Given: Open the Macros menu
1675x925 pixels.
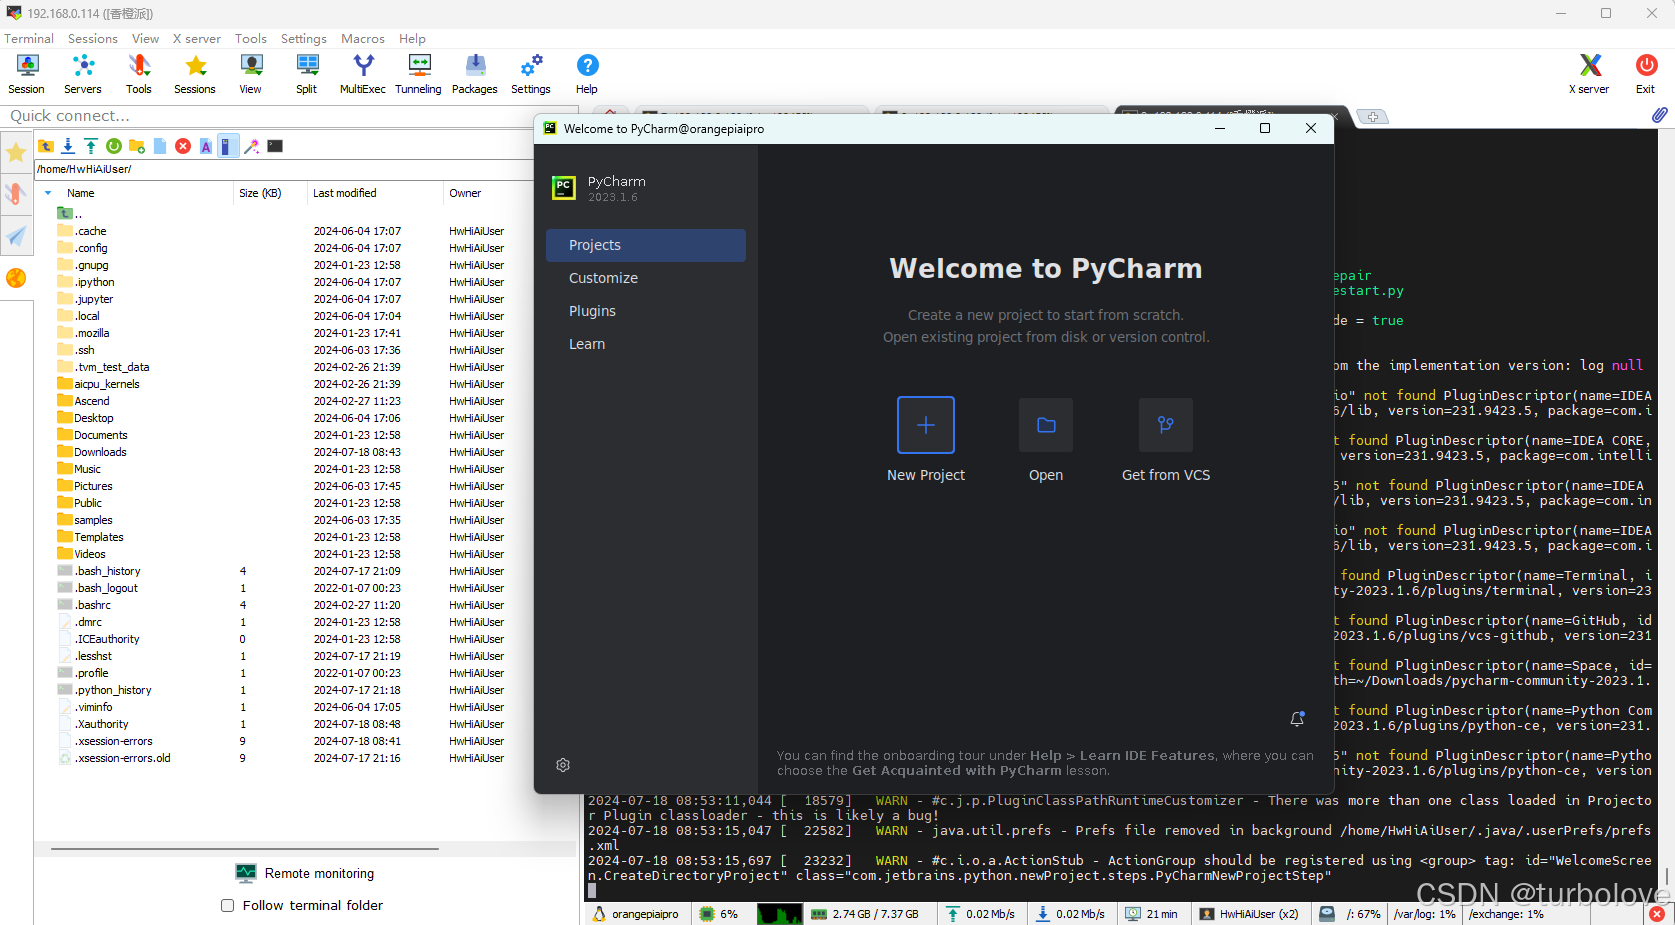Looking at the screenshot, I should point(363,39).
